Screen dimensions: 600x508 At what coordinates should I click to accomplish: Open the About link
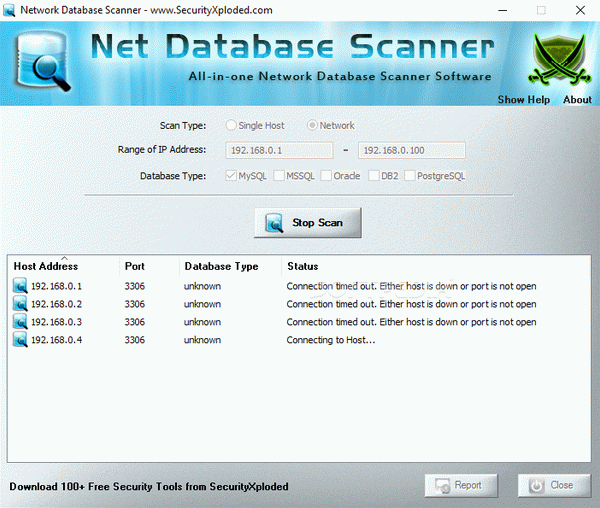point(577,99)
